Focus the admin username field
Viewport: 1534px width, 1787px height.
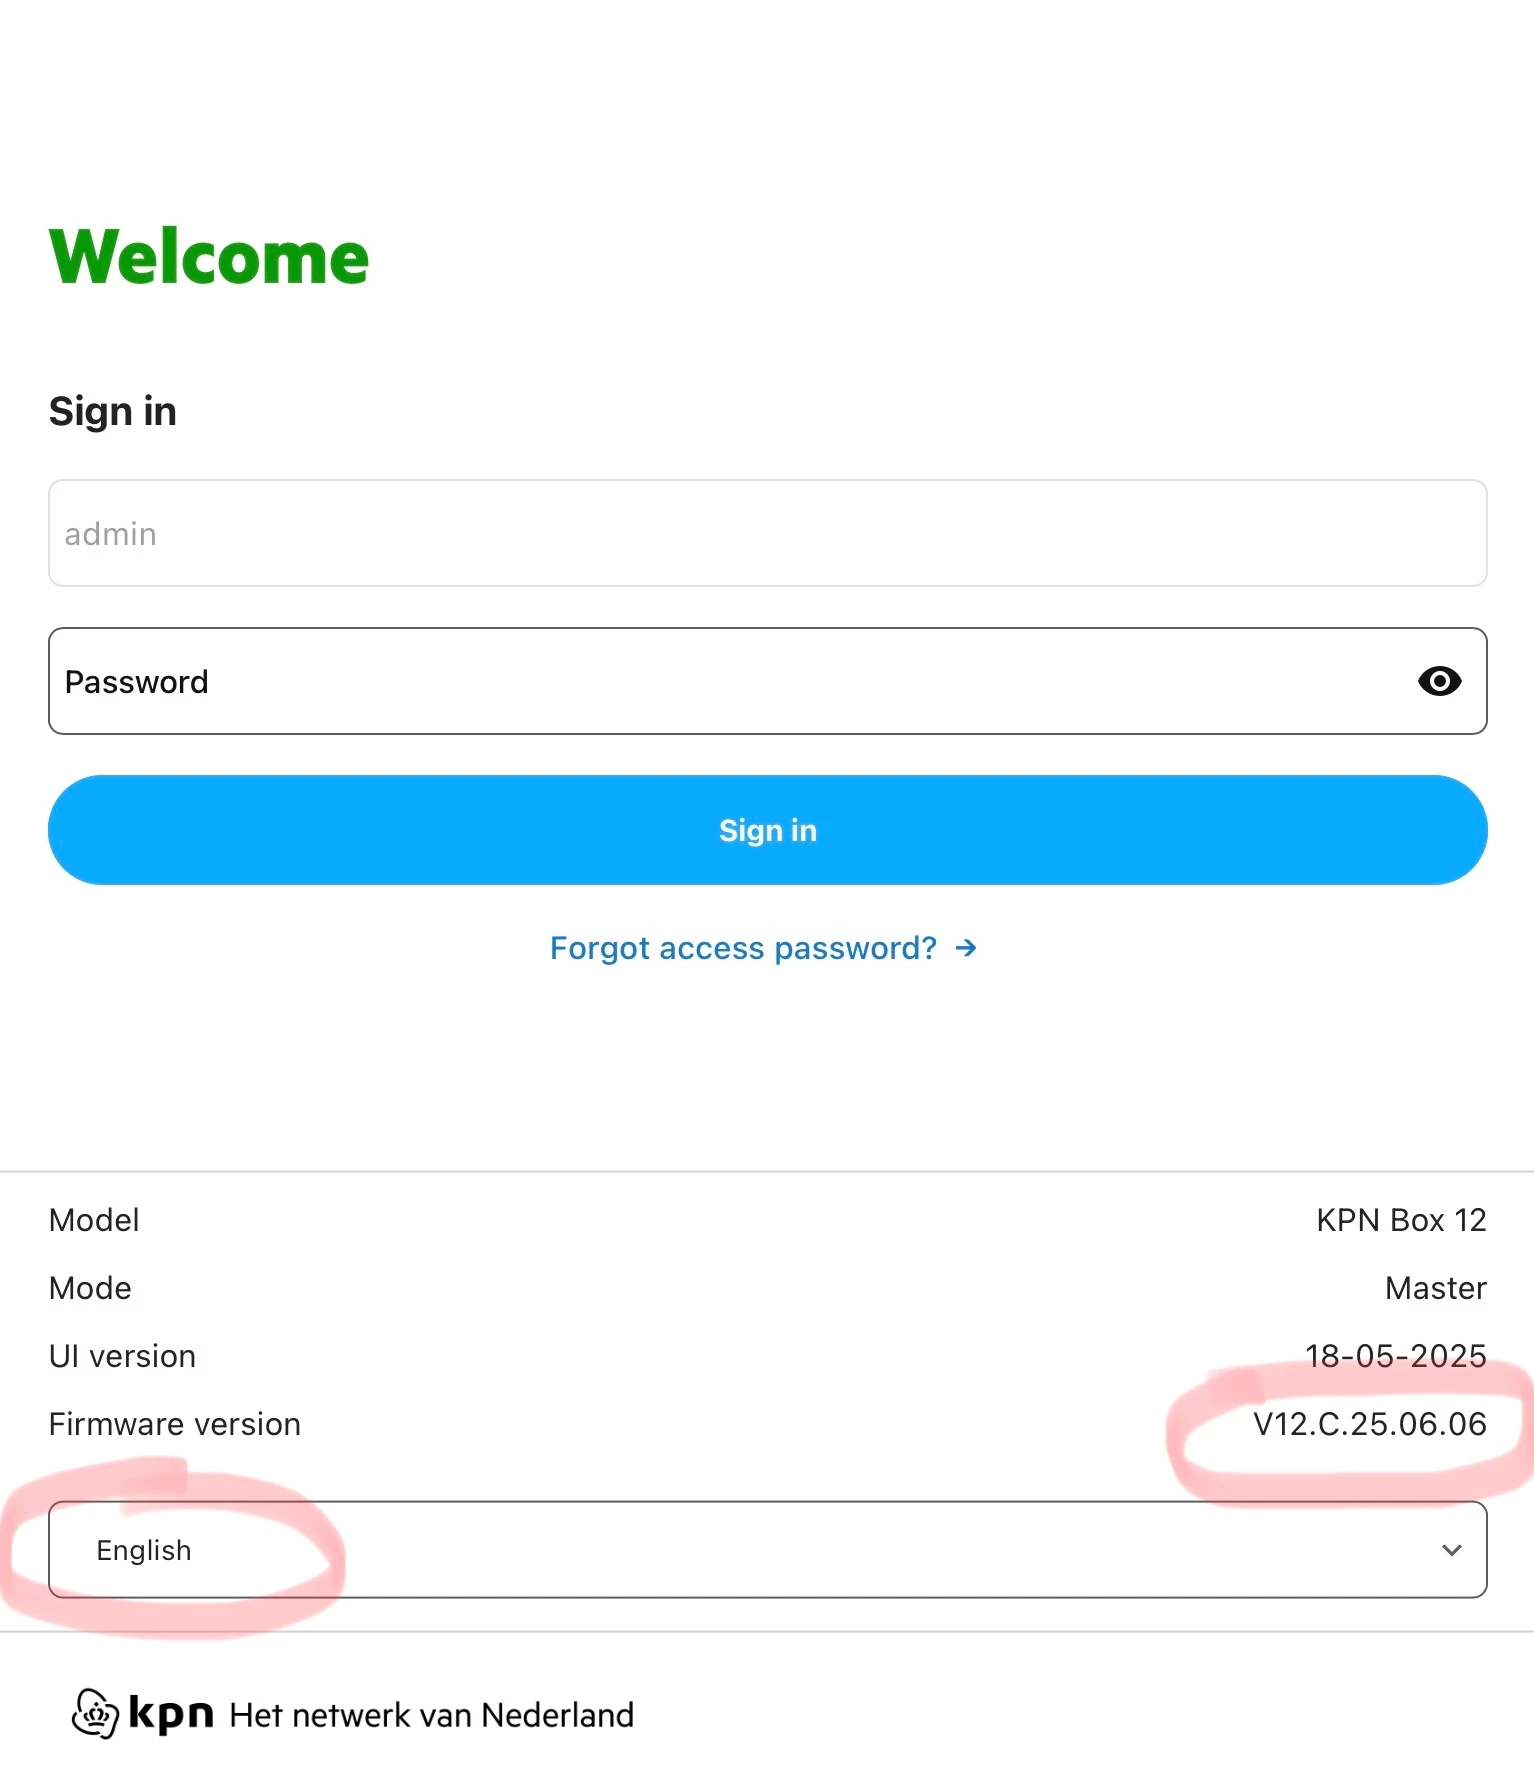tap(767, 534)
